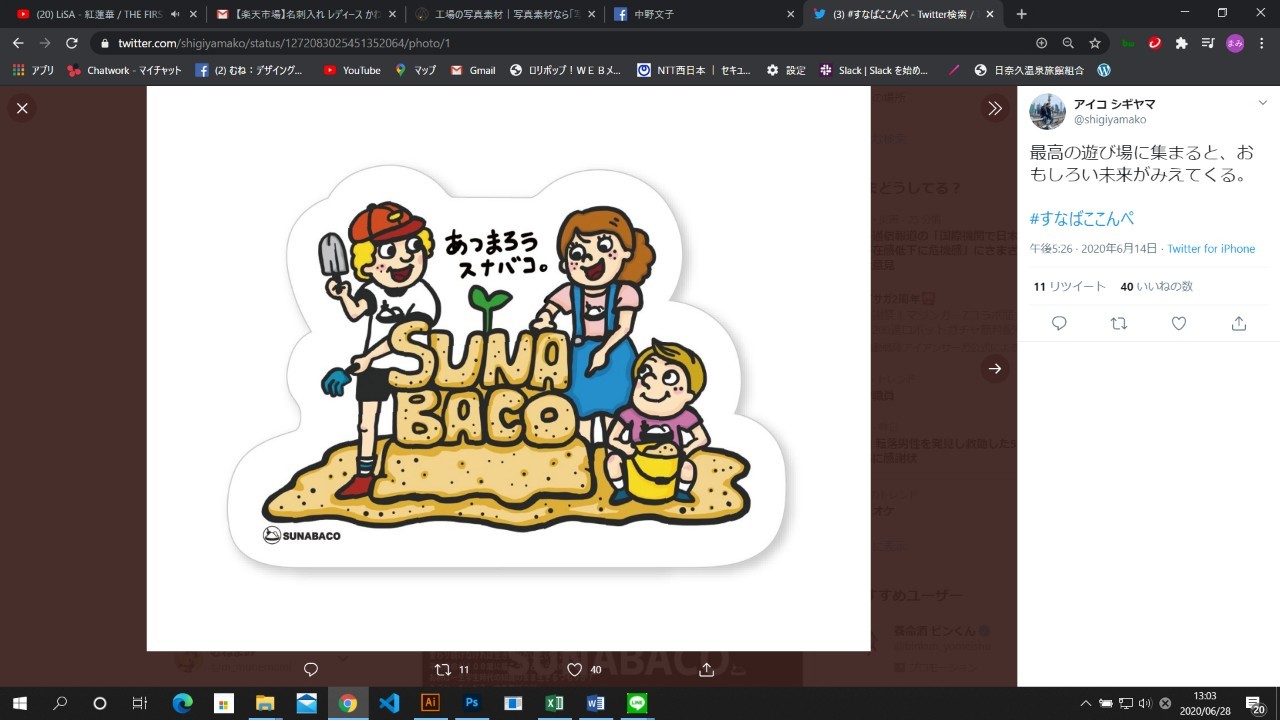1280x720 pixels.
Task: Reply to tweet using icon below photo
Action: pyautogui.click(x=310, y=669)
